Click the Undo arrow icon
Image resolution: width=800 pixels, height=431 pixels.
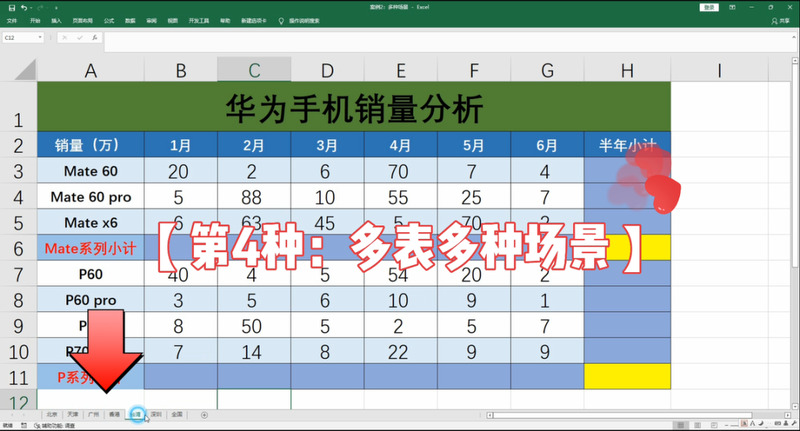[x=23, y=8]
